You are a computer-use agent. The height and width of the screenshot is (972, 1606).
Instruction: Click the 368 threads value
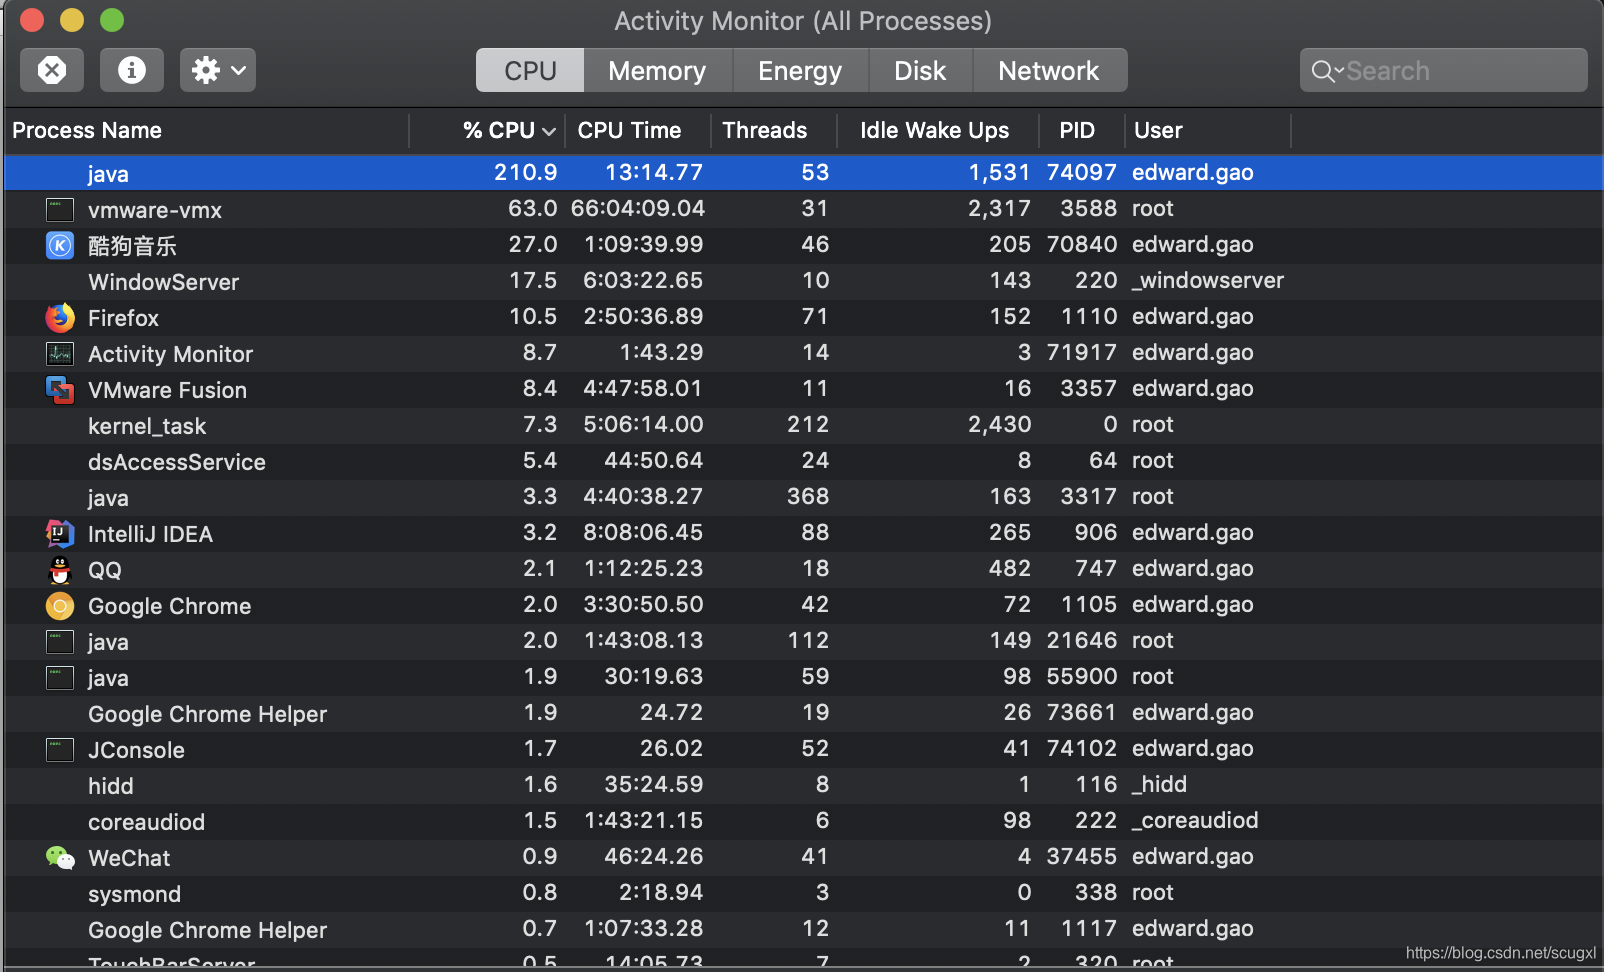808,496
